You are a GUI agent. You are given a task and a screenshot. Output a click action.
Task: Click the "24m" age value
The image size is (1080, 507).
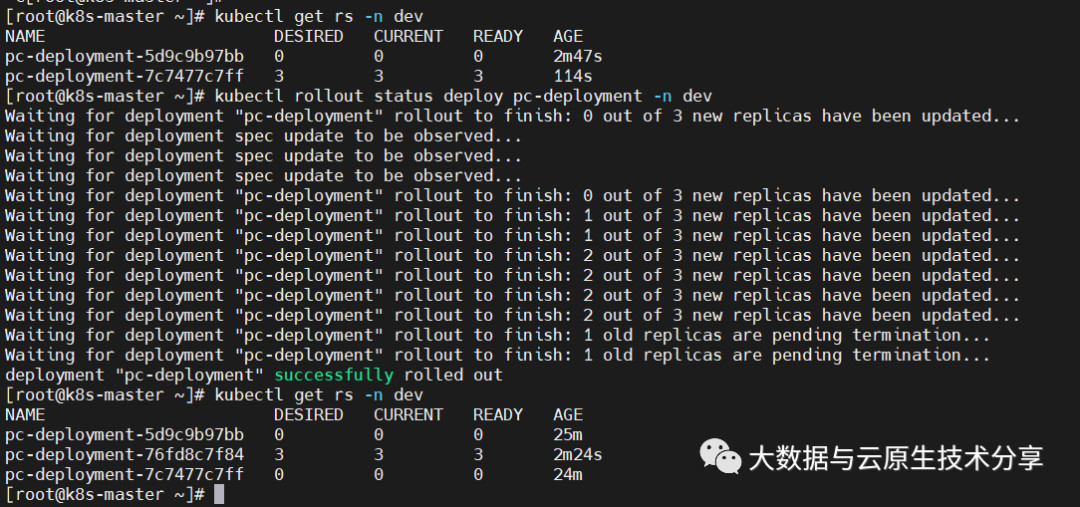pyautogui.click(x=568, y=475)
